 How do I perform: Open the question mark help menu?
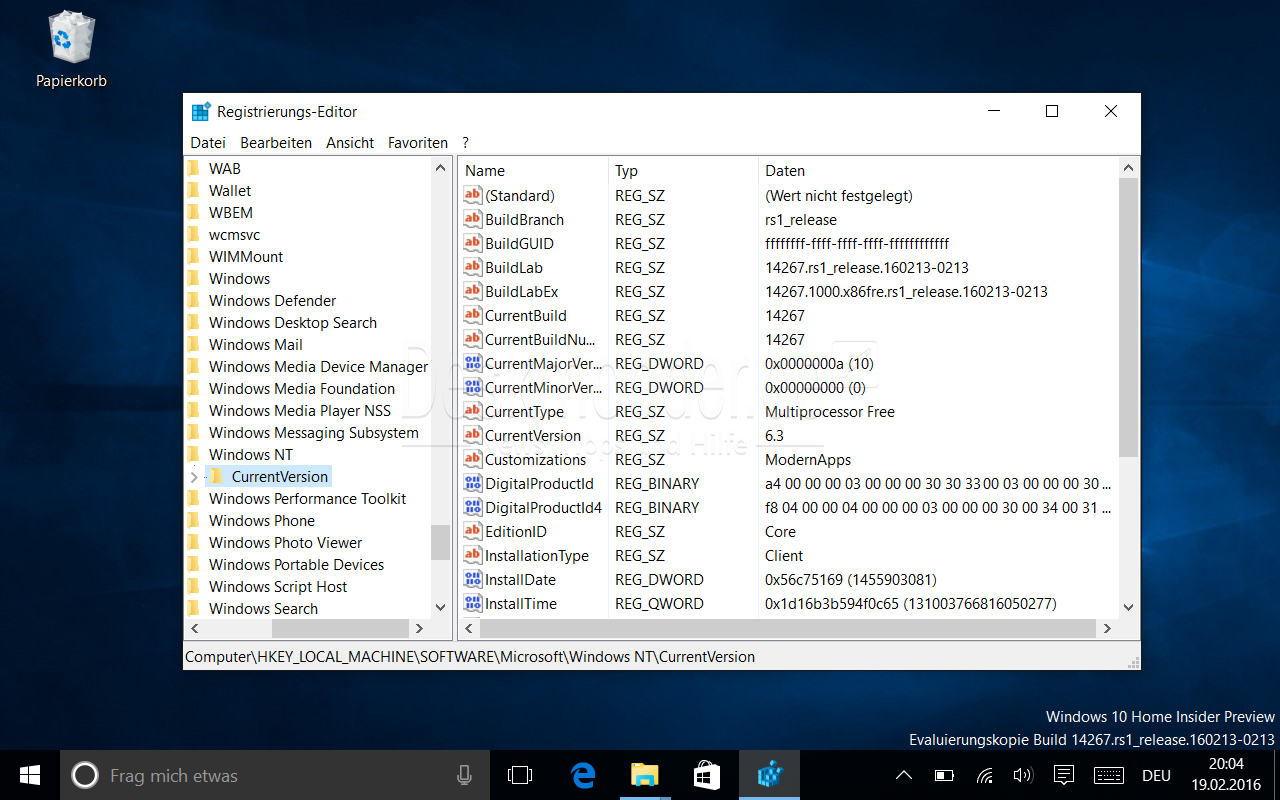tap(465, 143)
